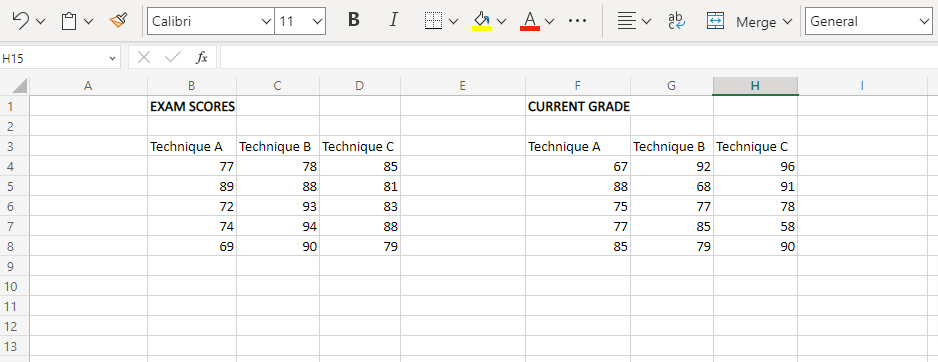Select cell with value 72

192,206
